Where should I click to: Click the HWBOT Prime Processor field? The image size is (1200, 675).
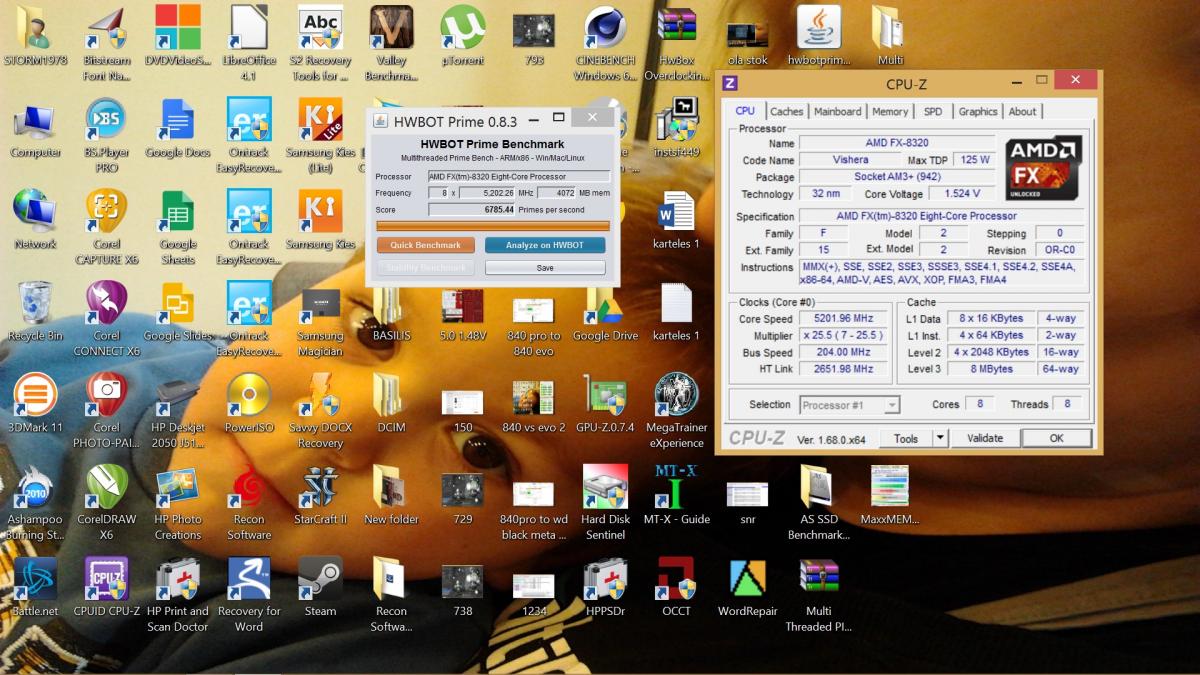pos(519,177)
